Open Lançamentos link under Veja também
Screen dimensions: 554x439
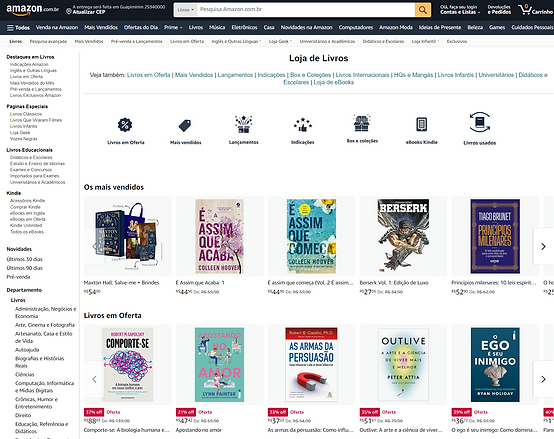(235, 75)
